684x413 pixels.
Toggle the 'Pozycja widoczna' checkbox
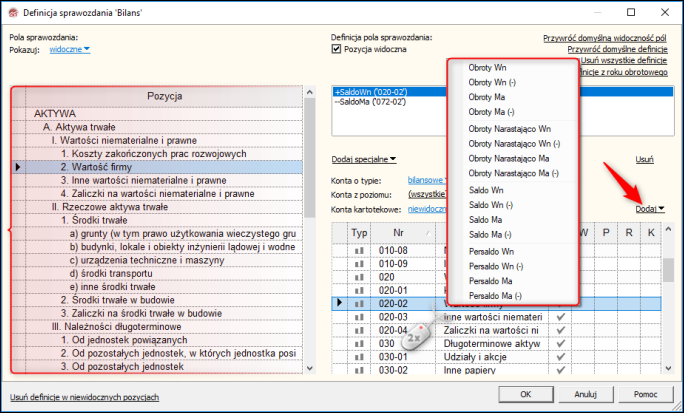336,49
